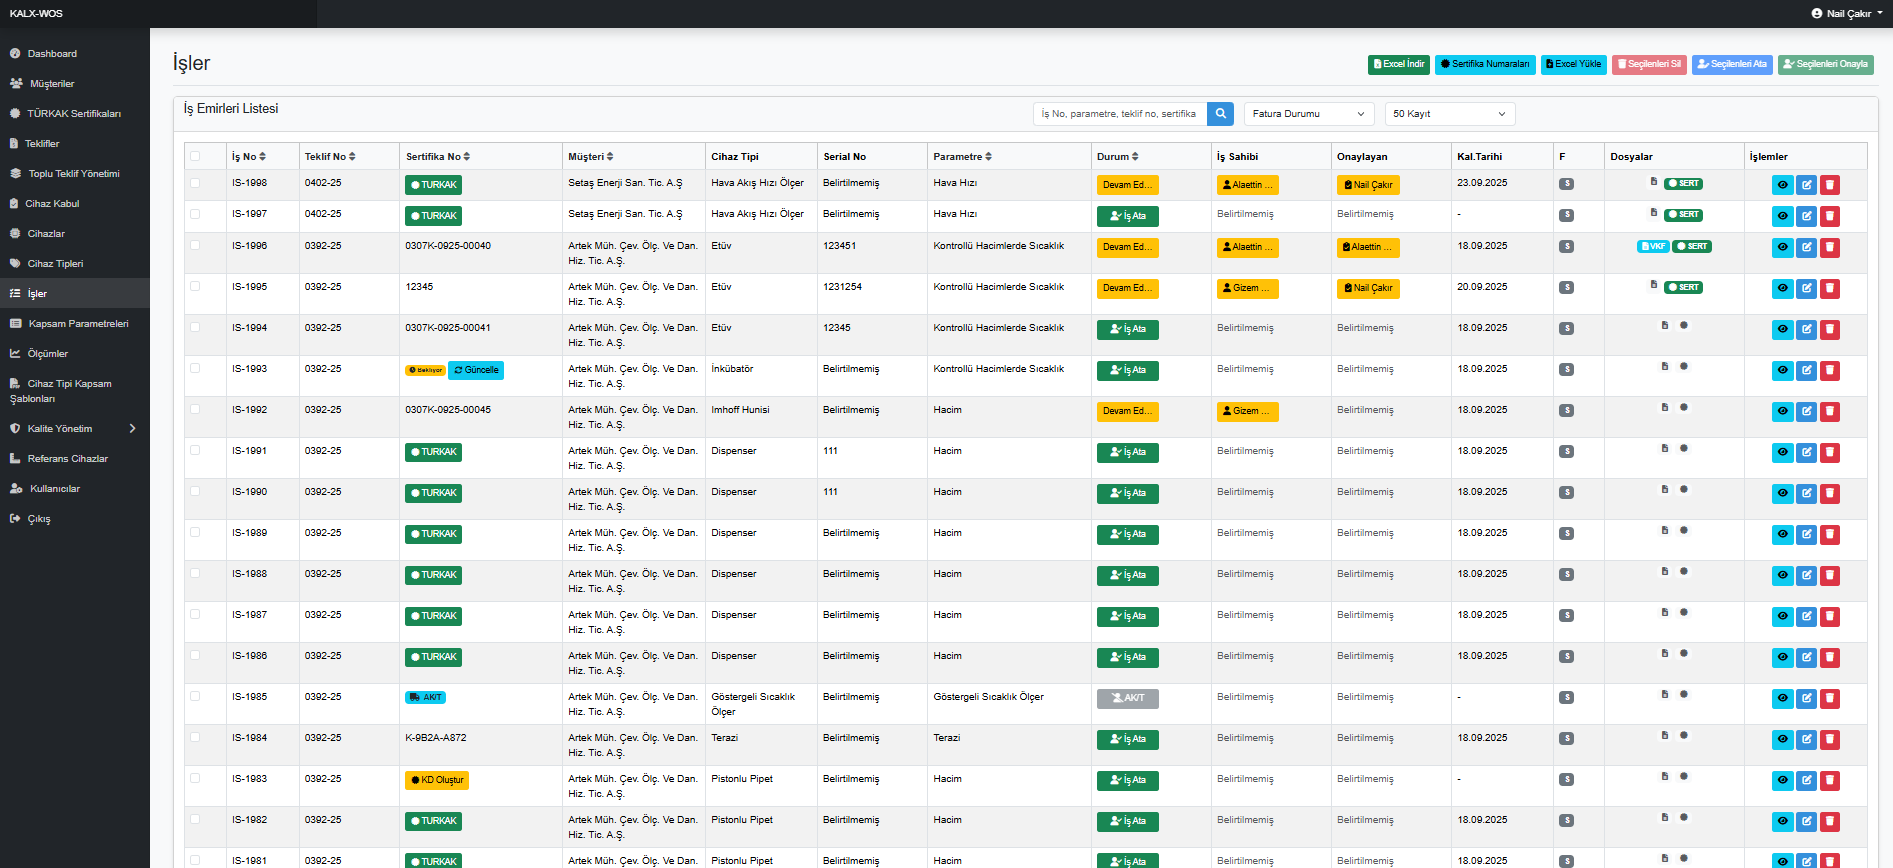This screenshot has height=868, width=1893.
Task: Open file icon in IS-1997 Dosyalar
Action: pyautogui.click(x=1653, y=213)
